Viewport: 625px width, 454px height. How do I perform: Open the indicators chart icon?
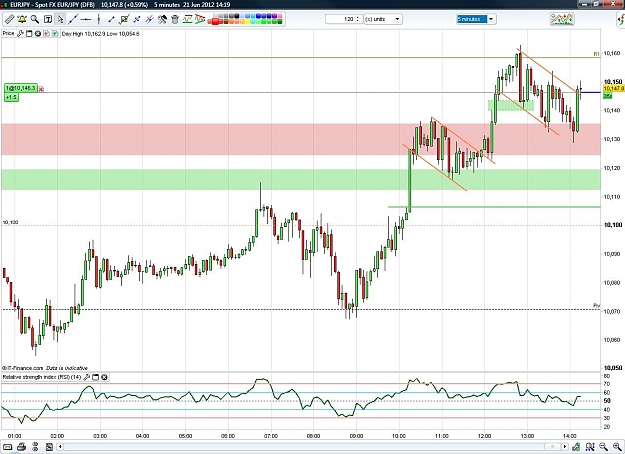tap(562, 19)
